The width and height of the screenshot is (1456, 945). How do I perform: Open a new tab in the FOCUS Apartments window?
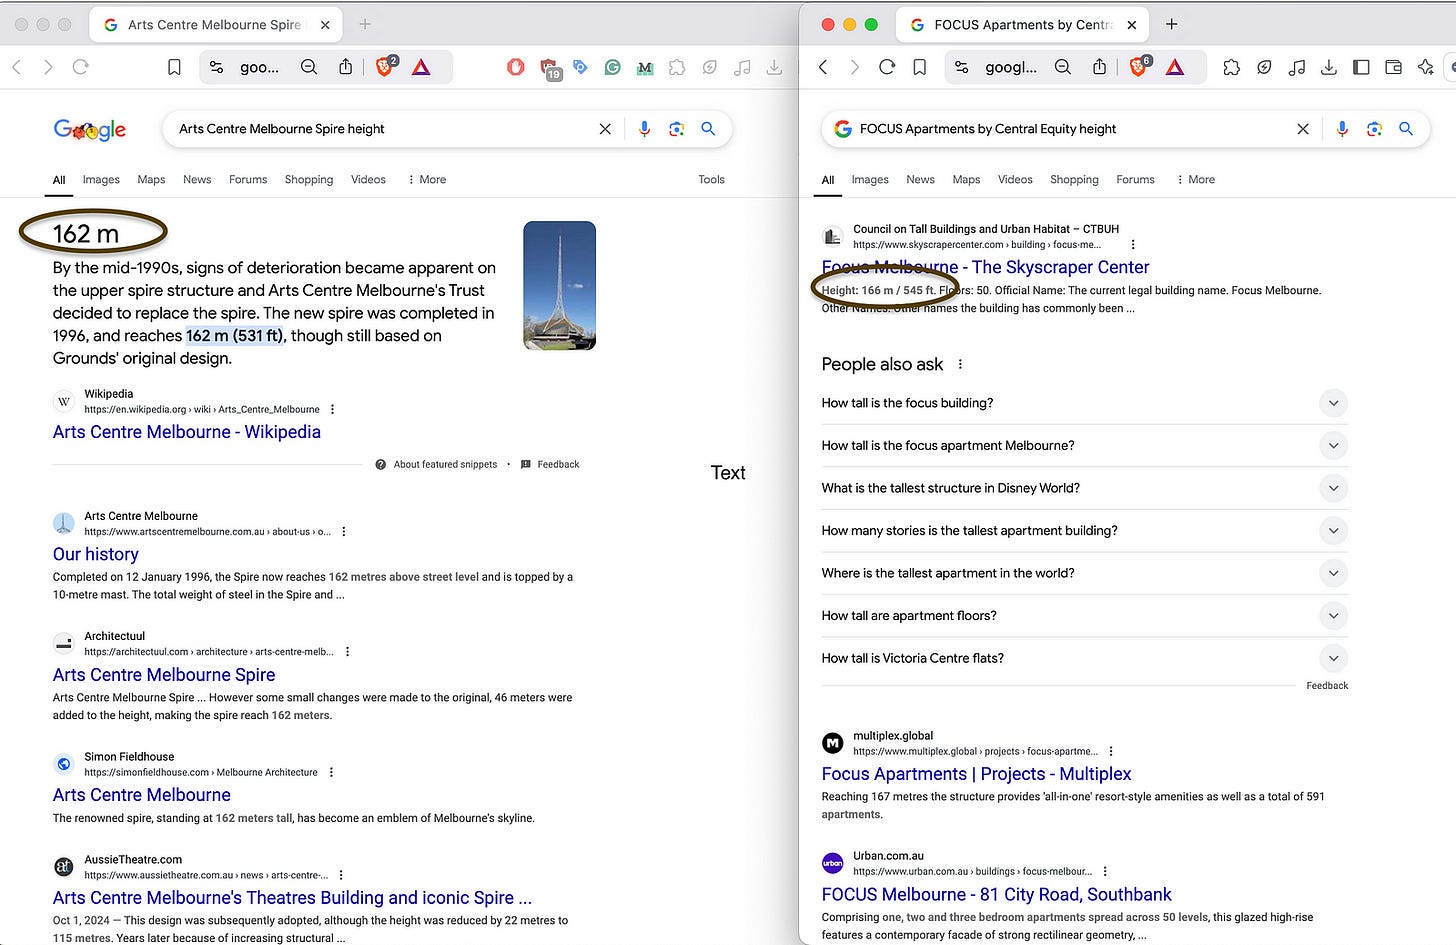pos(1172,24)
